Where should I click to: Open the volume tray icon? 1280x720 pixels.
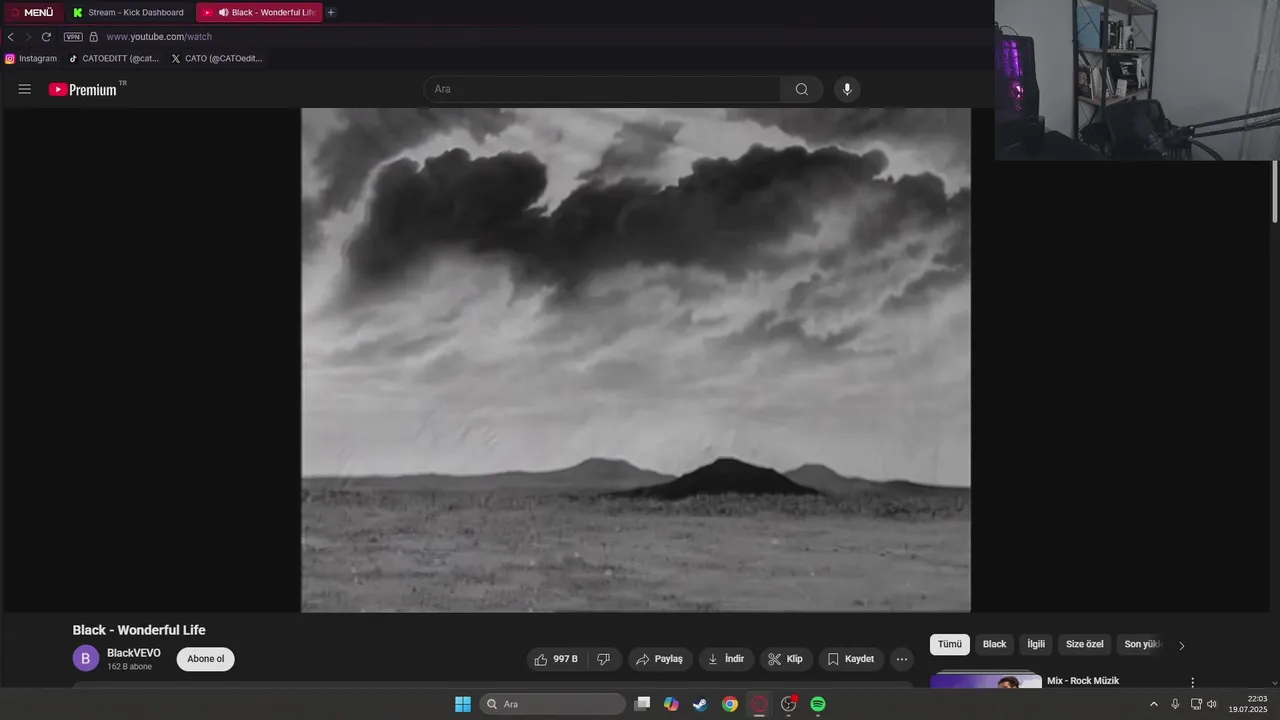(1212, 704)
